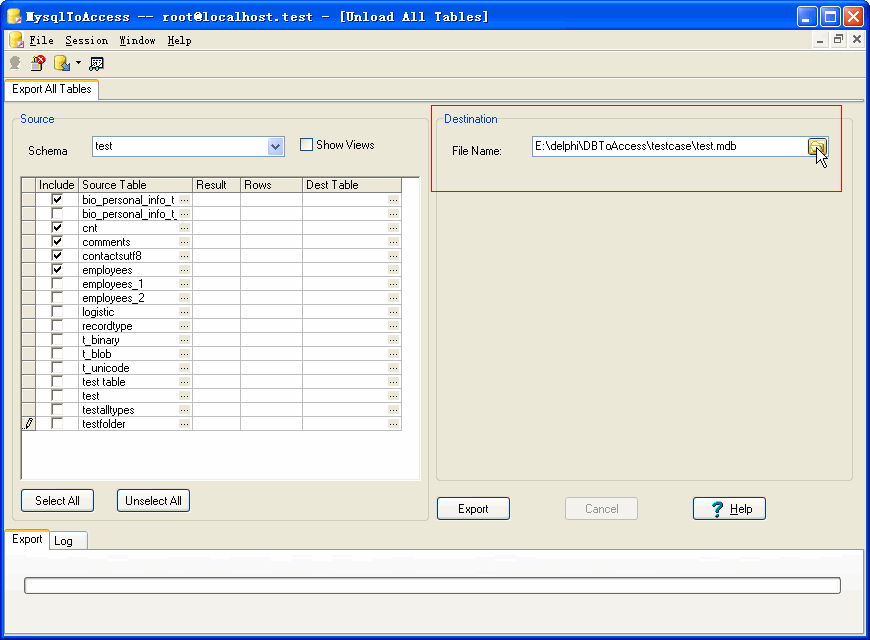Switch to the Log tab
The image size is (870, 640).
(69, 541)
